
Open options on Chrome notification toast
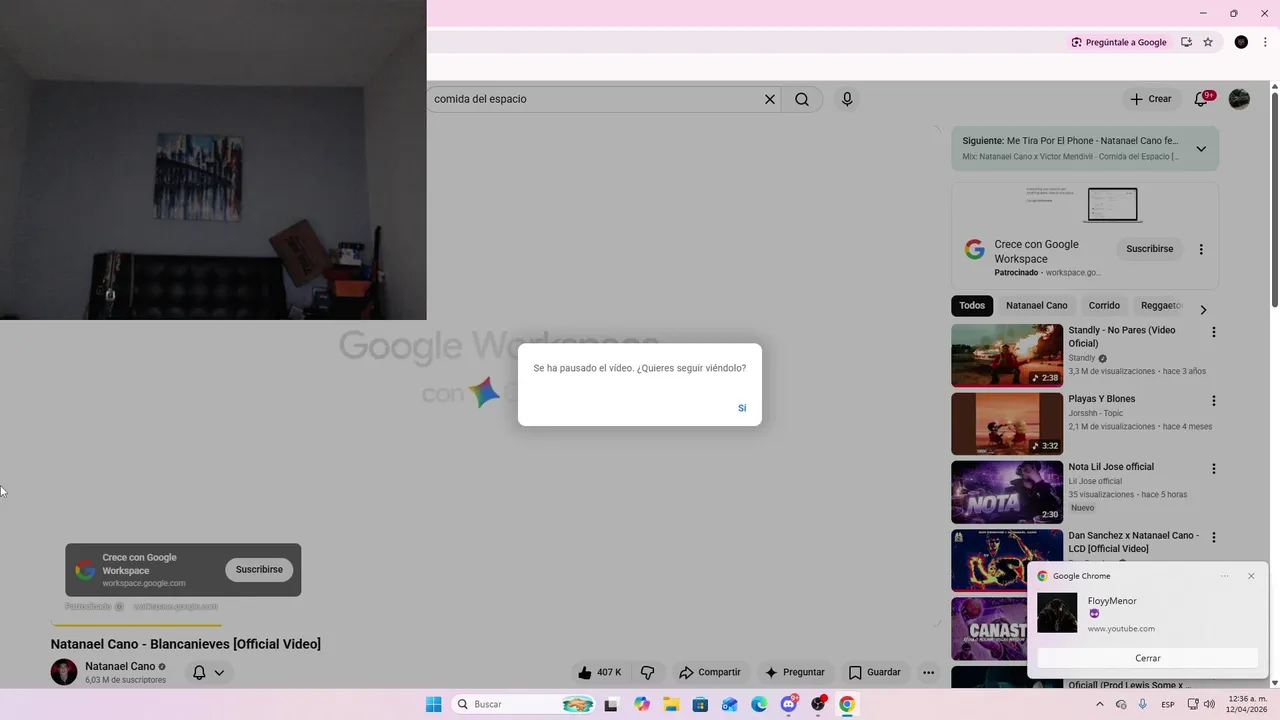pos(1225,576)
